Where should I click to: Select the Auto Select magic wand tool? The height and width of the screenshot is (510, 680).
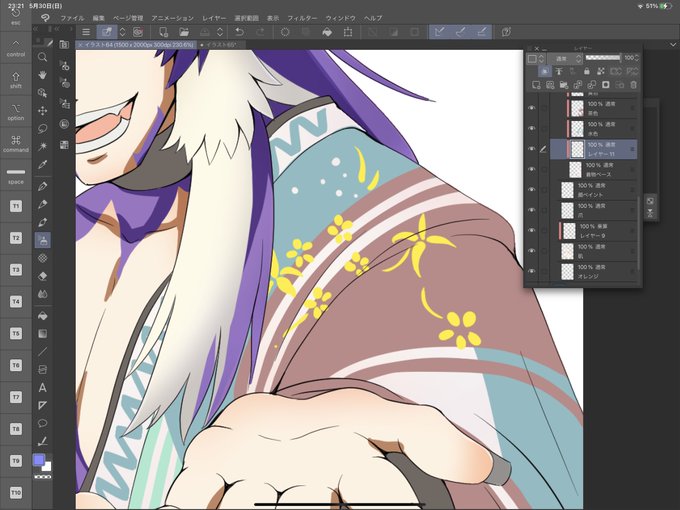(x=42, y=147)
